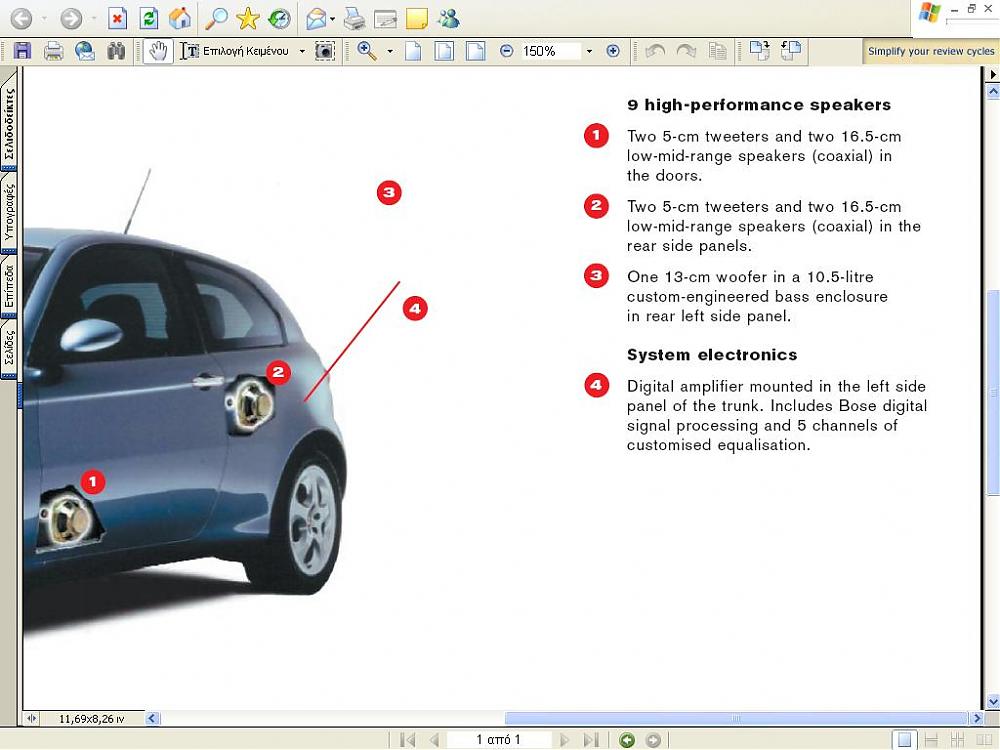Go to next page button
Image resolution: width=1000 pixels, height=750 pixels.
coord(564,740)
